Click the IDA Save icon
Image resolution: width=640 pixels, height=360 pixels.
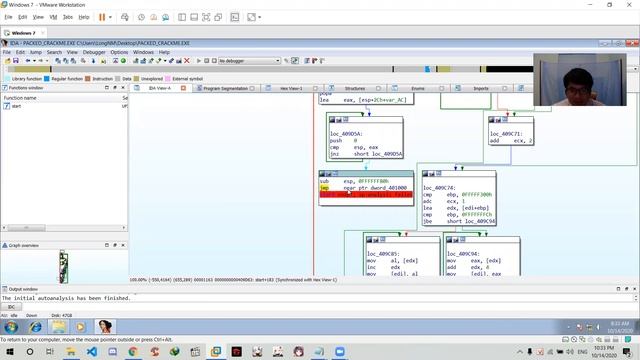tap(16, 61)
